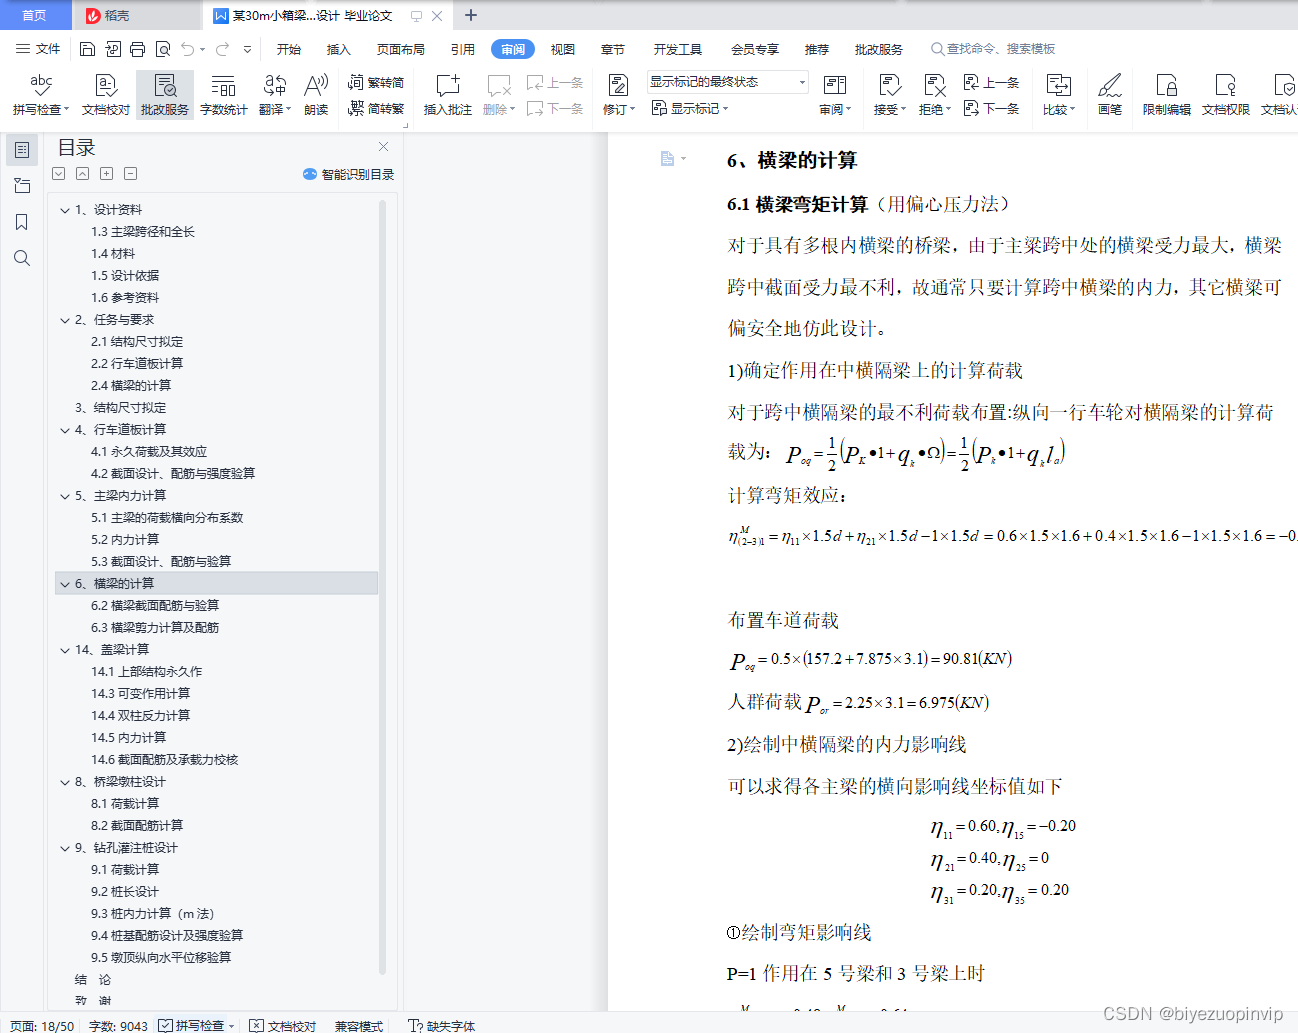
Task: Undo the last action
Action: click(187, 49)
